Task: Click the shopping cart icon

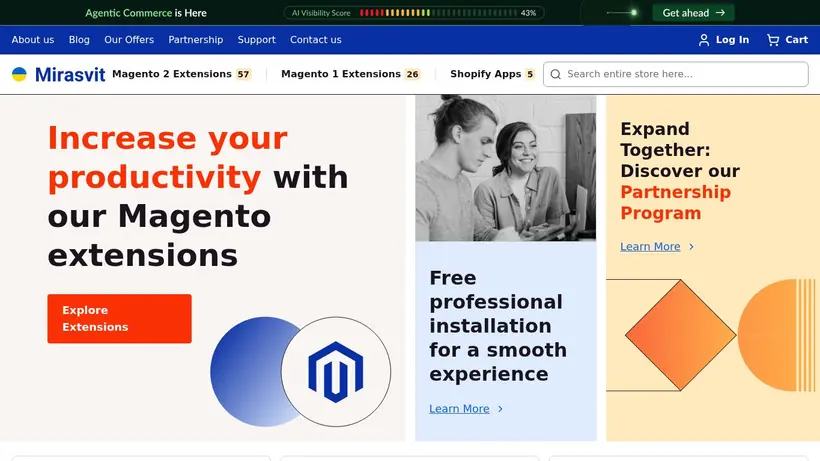Action: [773, 40]
